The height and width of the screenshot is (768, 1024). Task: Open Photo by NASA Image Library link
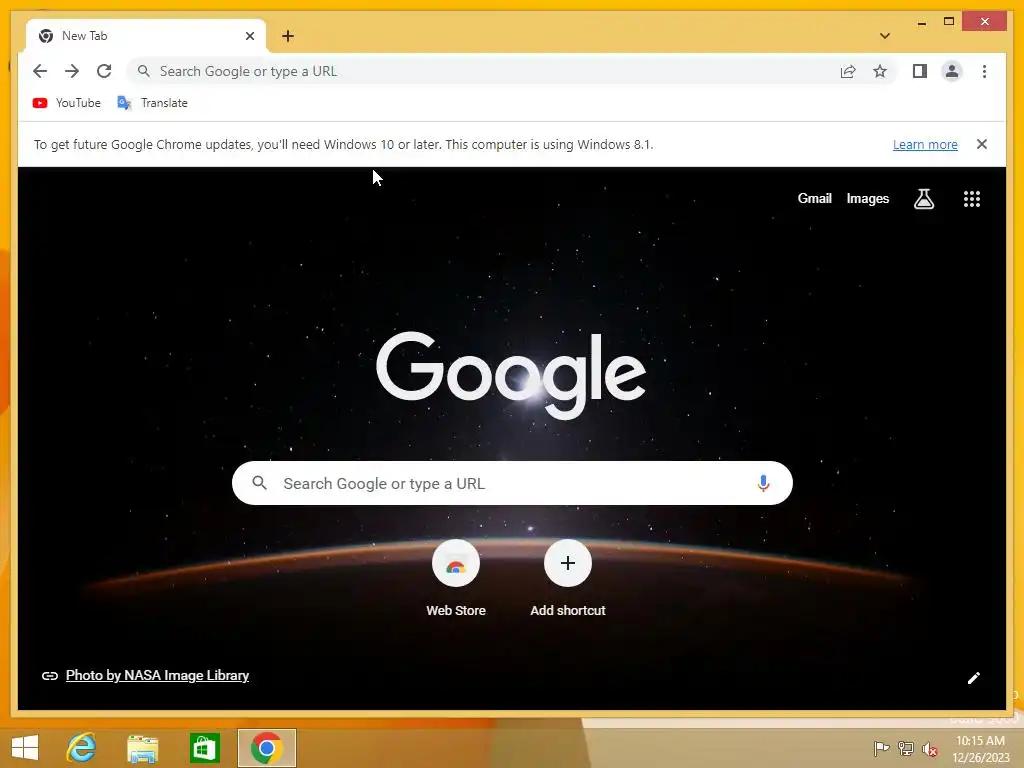coord(157,675)
